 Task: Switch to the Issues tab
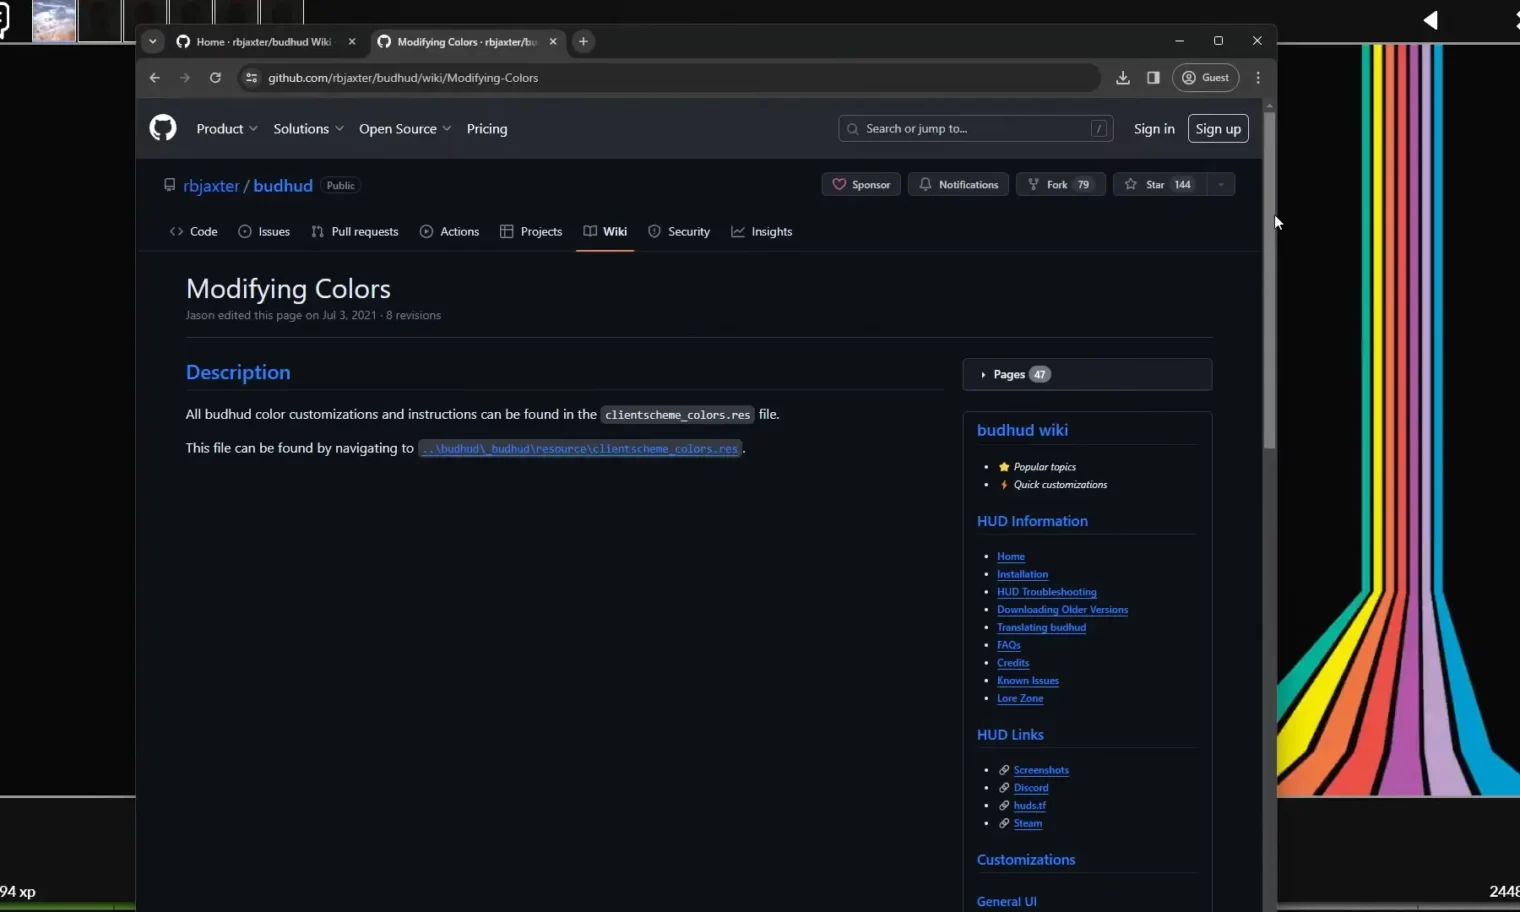click(264, 231)
